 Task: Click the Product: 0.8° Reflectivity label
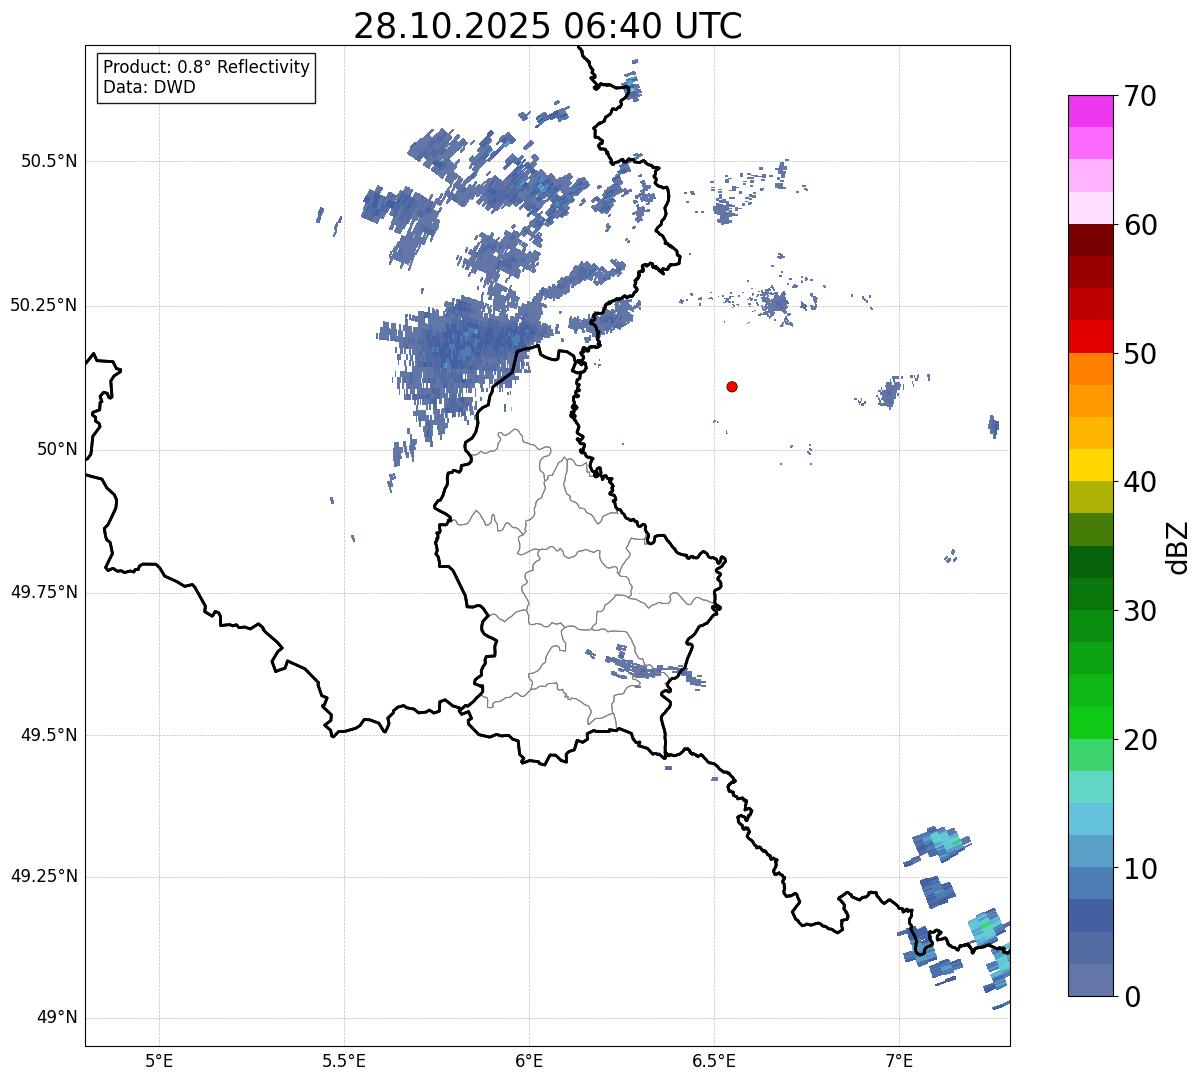point(207,67)
